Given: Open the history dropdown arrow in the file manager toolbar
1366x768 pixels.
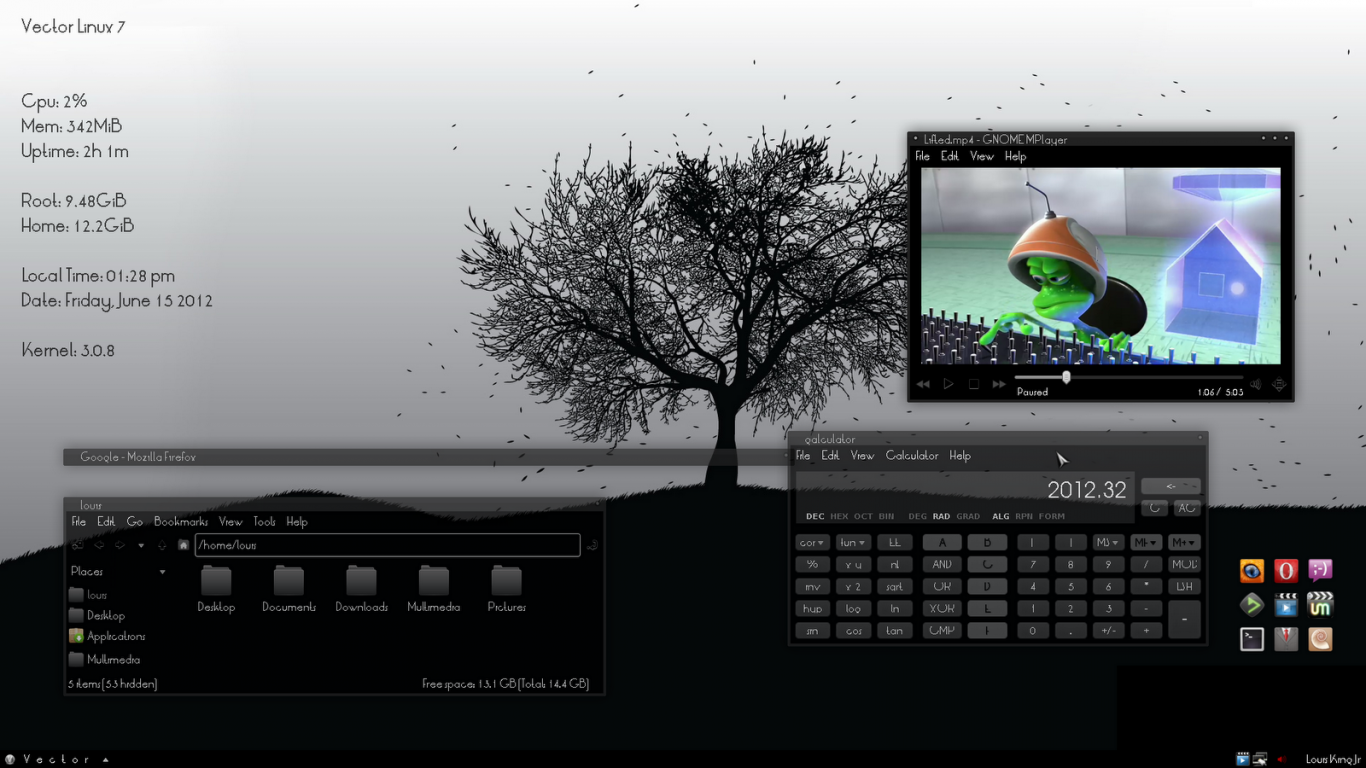Looking at the screenshot, I should click(x=140, y=544).
